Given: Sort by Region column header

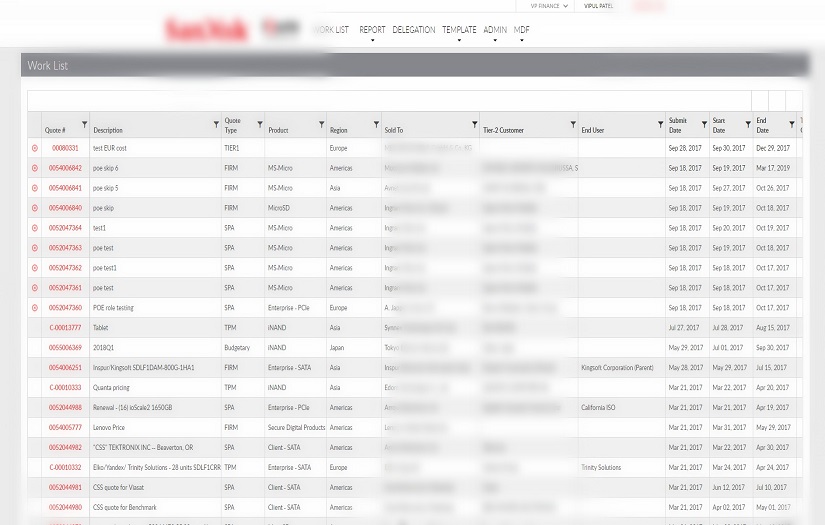Looking at the screenshot, I should click(338, 130).
